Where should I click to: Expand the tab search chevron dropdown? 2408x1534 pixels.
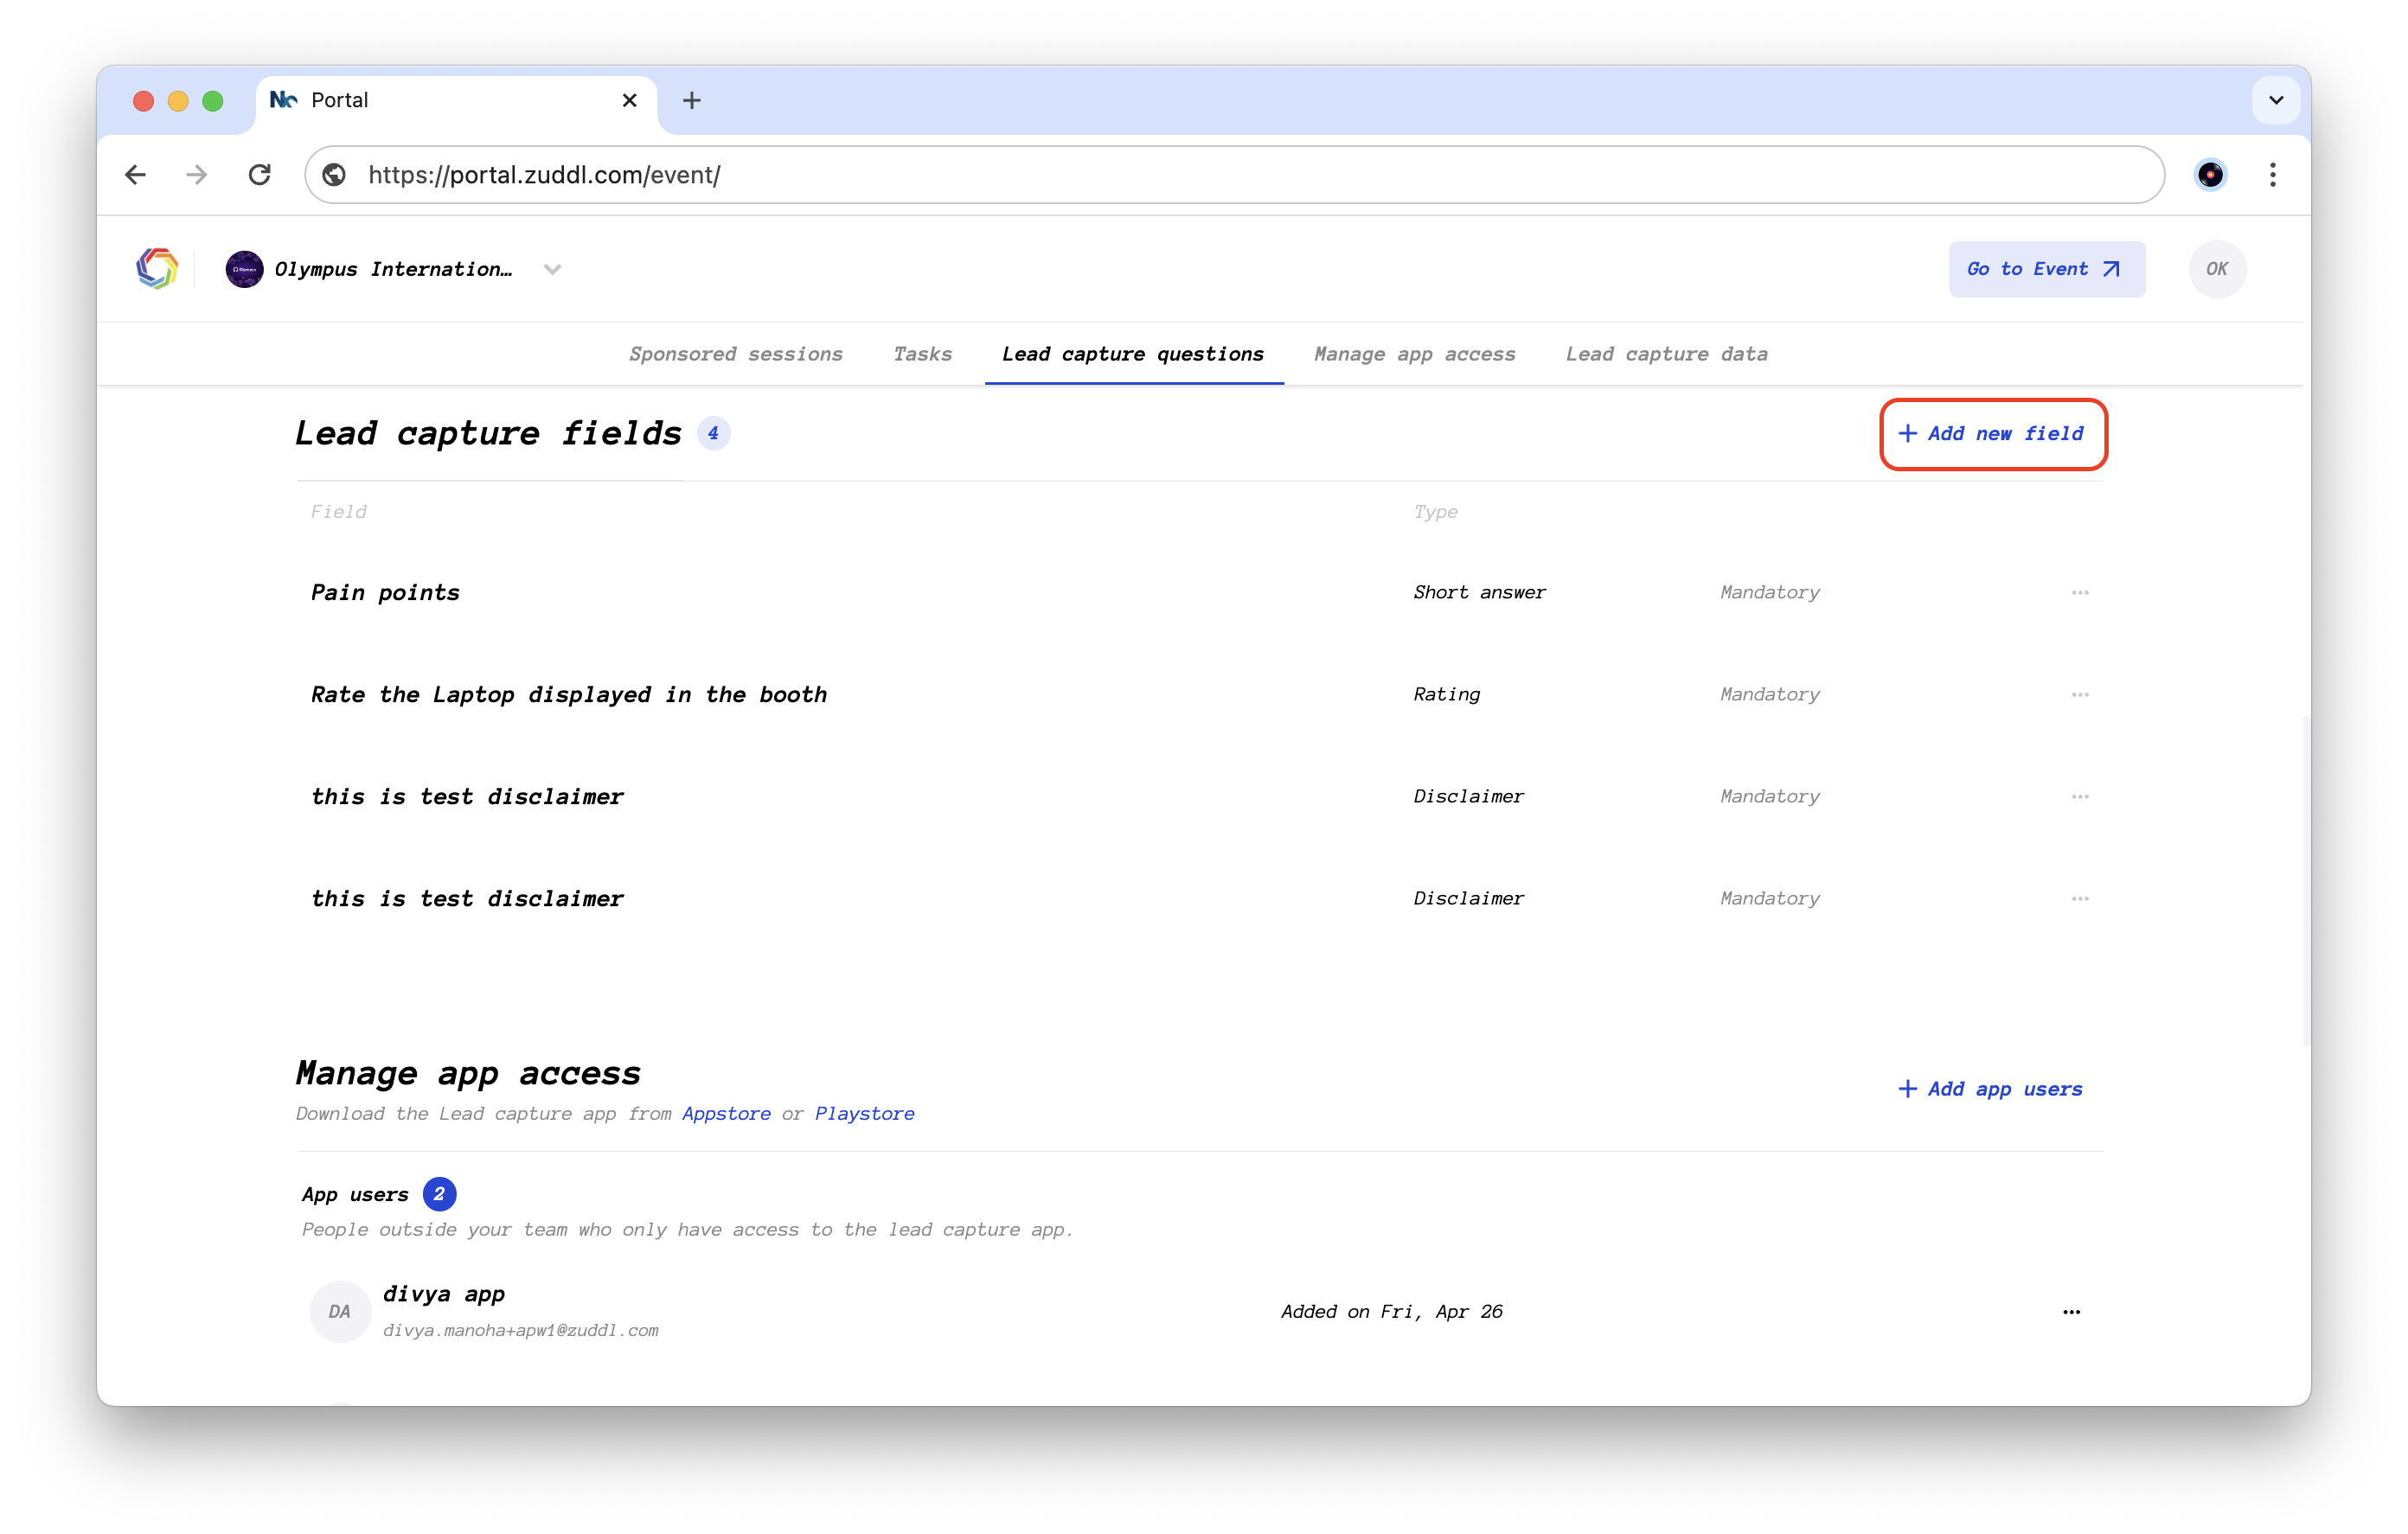pyautogui.click(x=2275, y=100)
